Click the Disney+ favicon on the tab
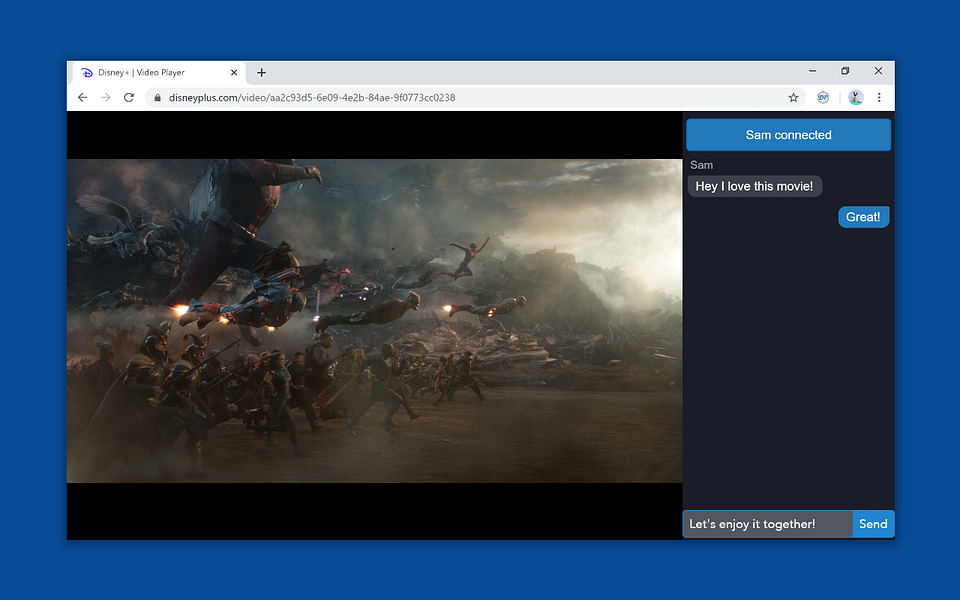The width and height of the screenshot is (960, 600). pos(87,72)
